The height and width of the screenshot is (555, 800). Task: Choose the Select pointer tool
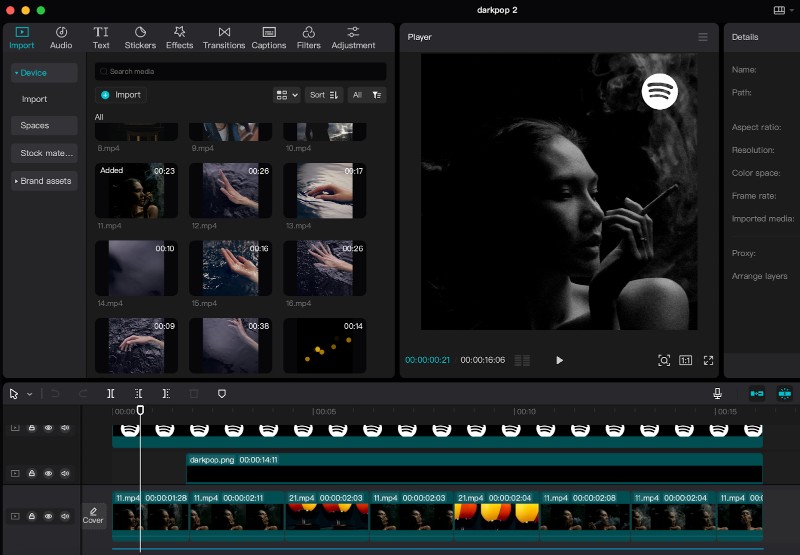tap(14, 394)
